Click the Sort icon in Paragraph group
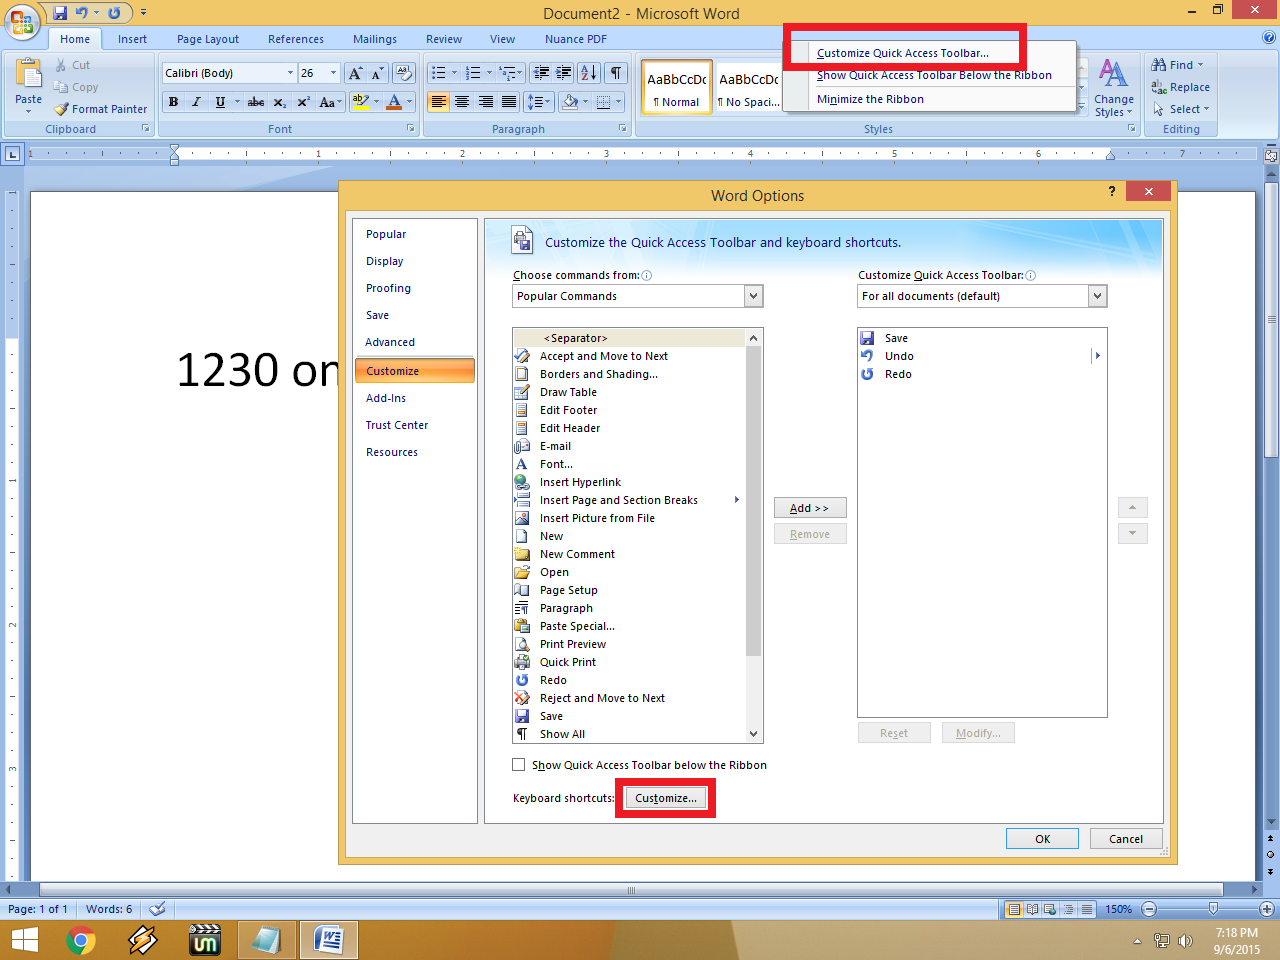 pos(589,73)
